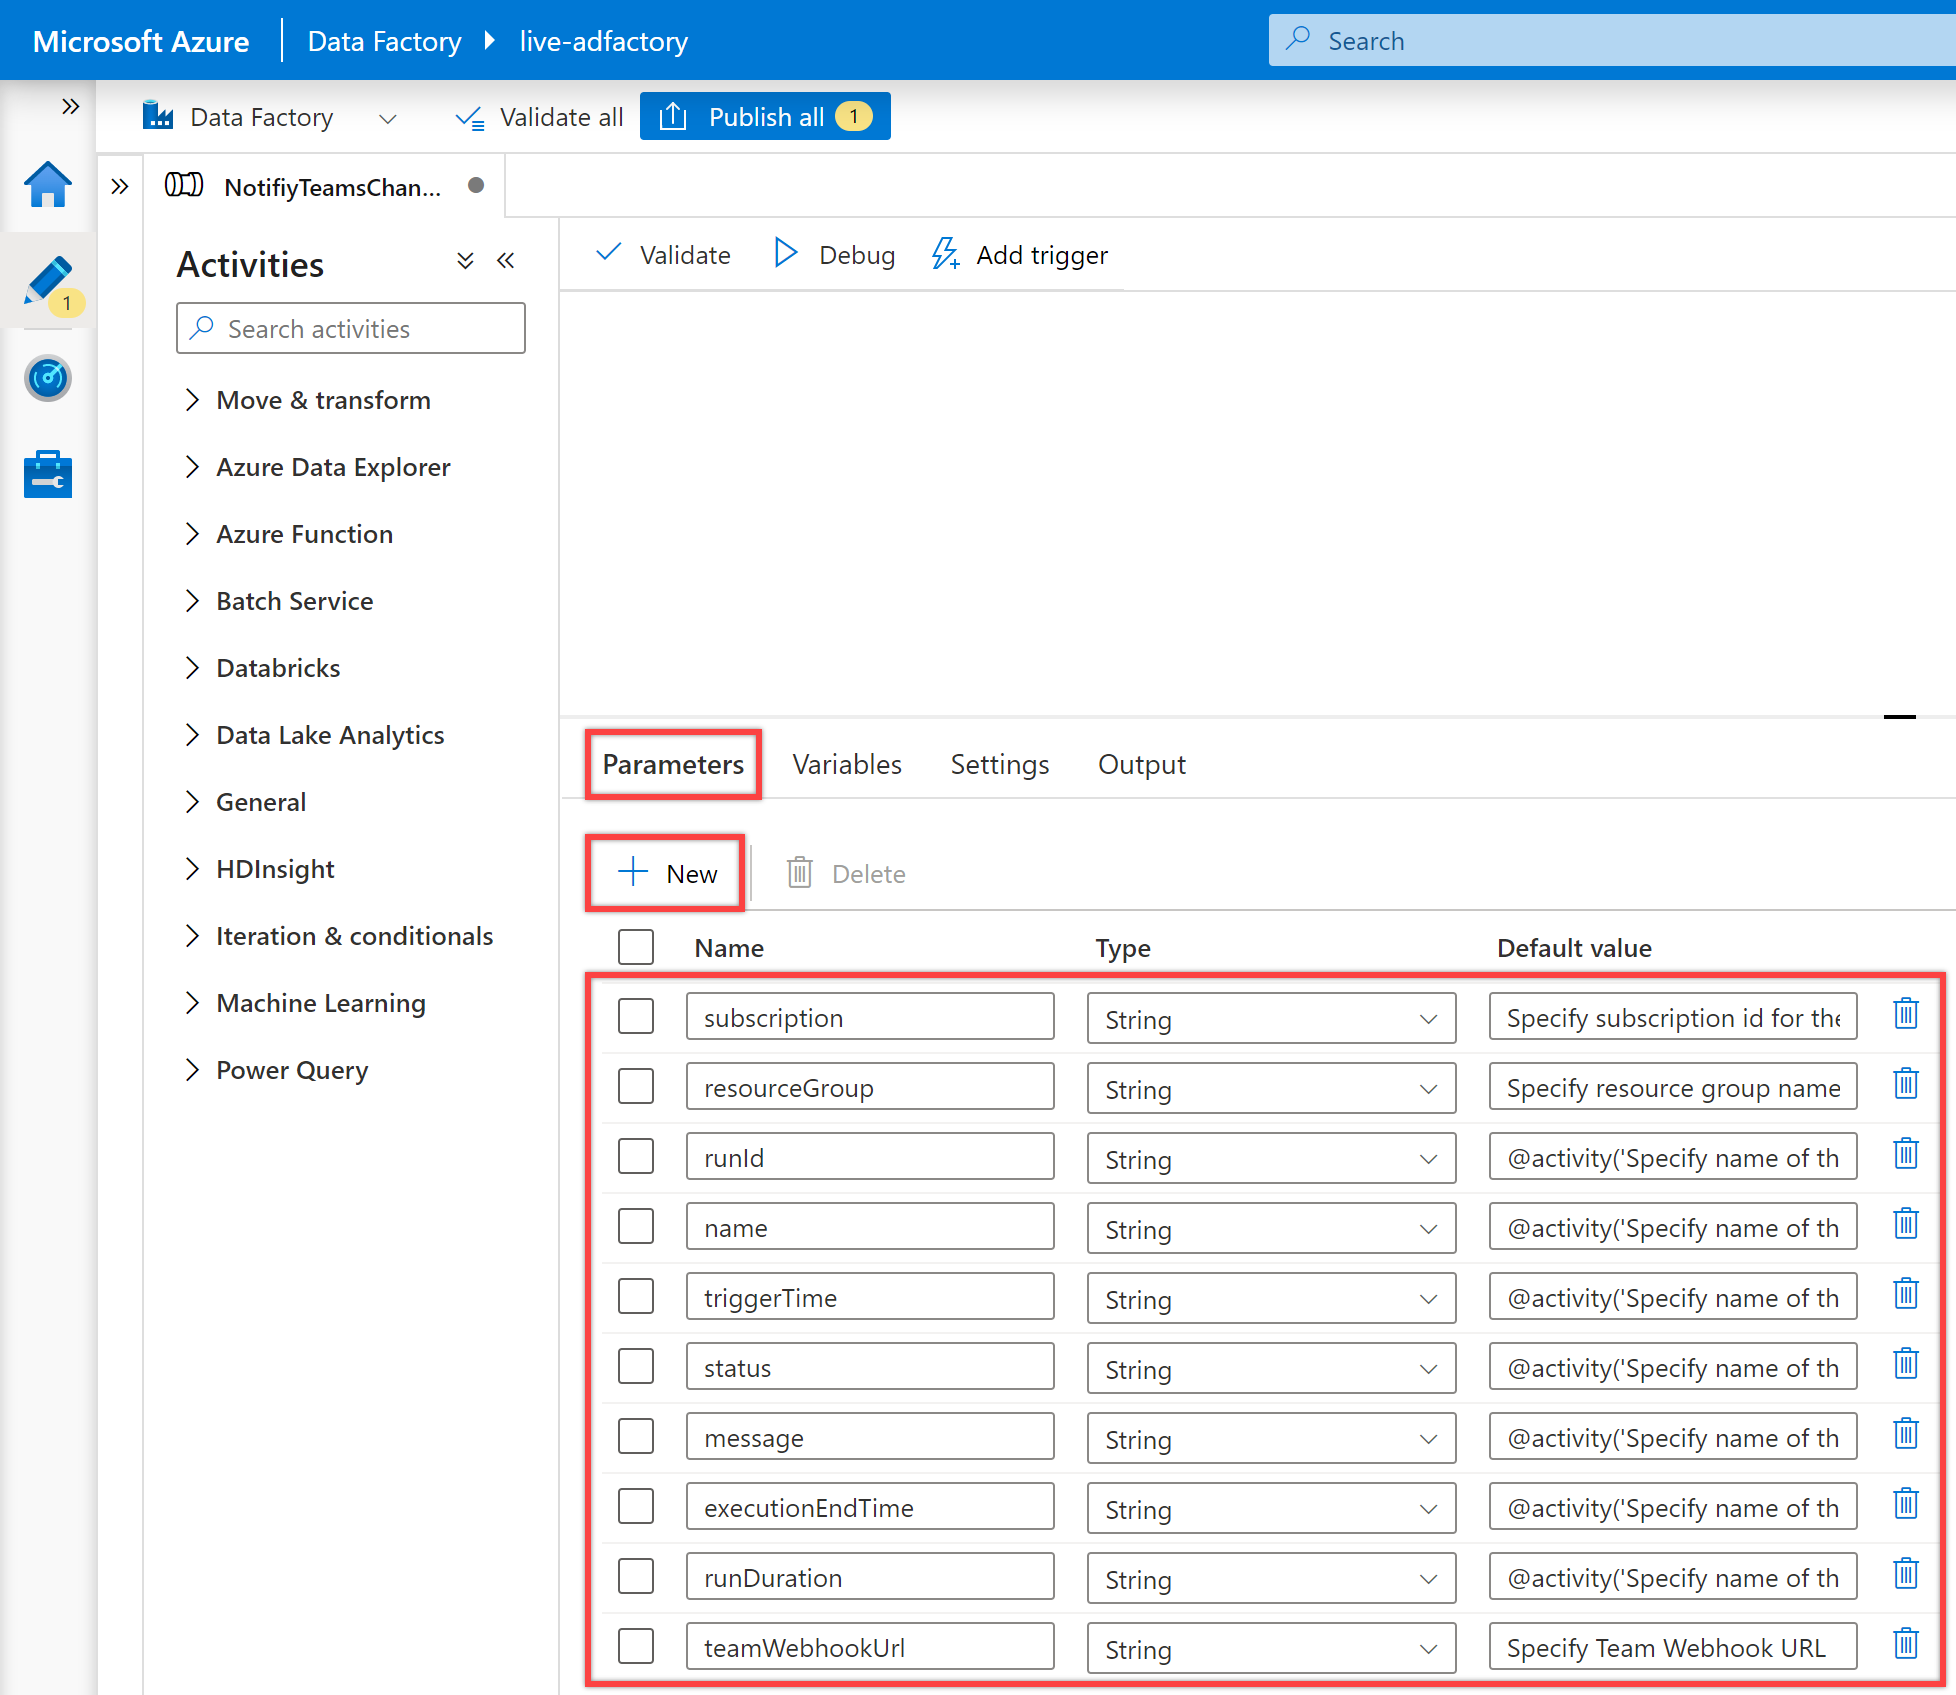Toggle checkbox for subscription parameter

tap(639, 1018)
